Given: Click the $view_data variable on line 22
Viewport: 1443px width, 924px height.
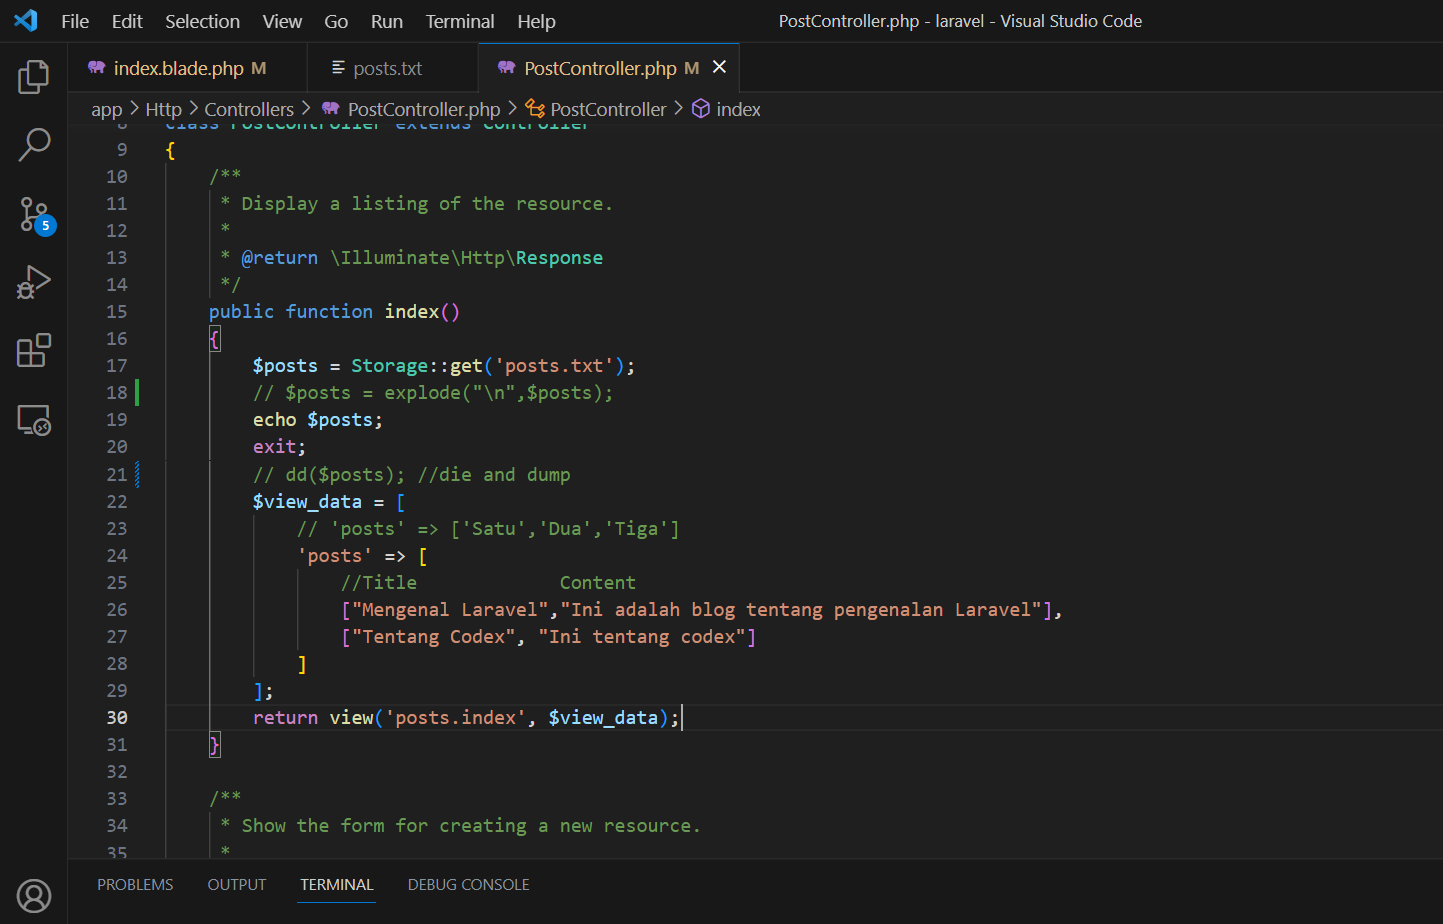Looking at the screenshot, I should click(x=307, y=502).
